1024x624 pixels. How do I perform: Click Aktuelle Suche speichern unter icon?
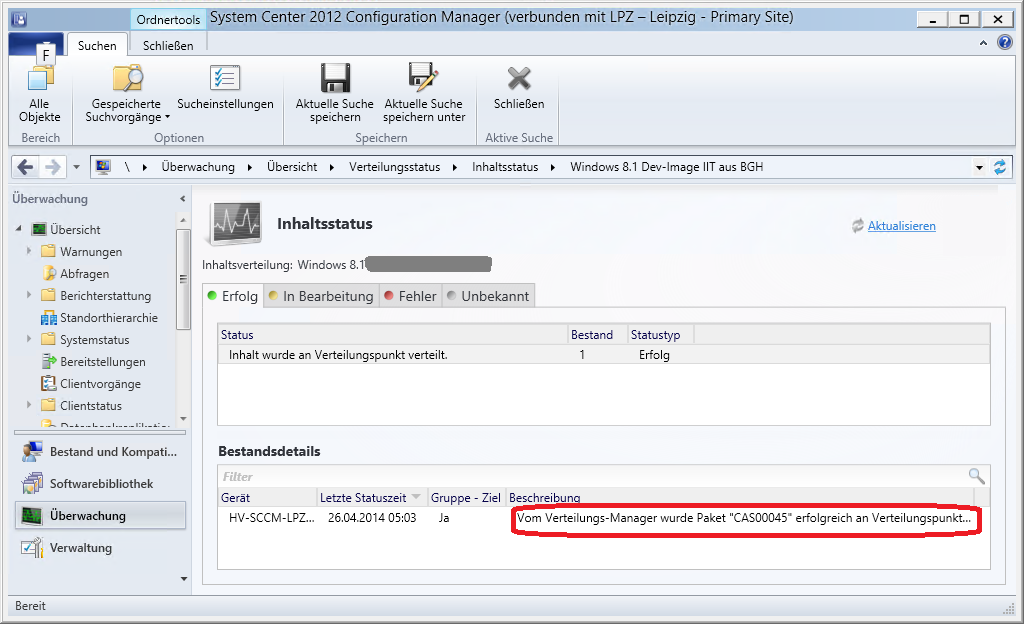coord(424,77)
